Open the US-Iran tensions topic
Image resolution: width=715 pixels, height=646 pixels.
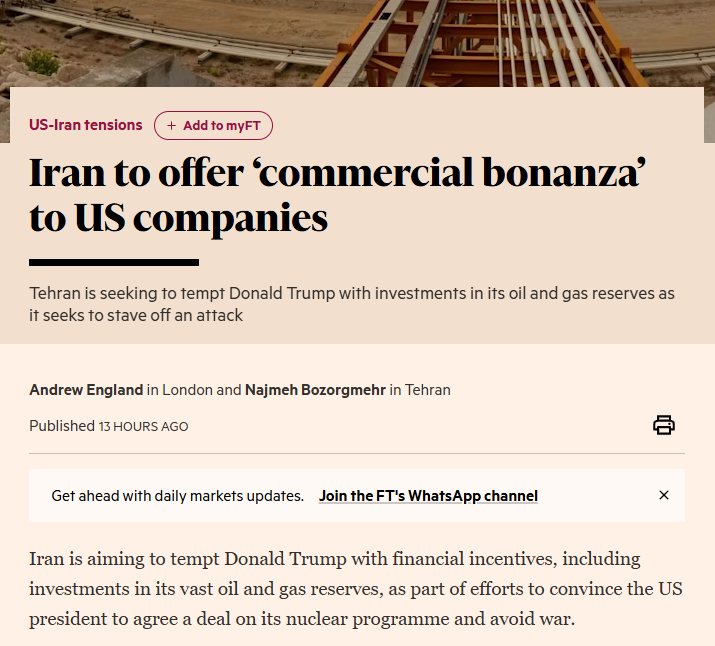86,125
